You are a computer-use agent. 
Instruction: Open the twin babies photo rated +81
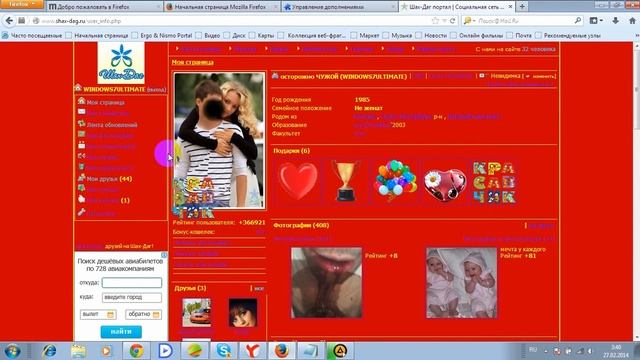[462, 282]
